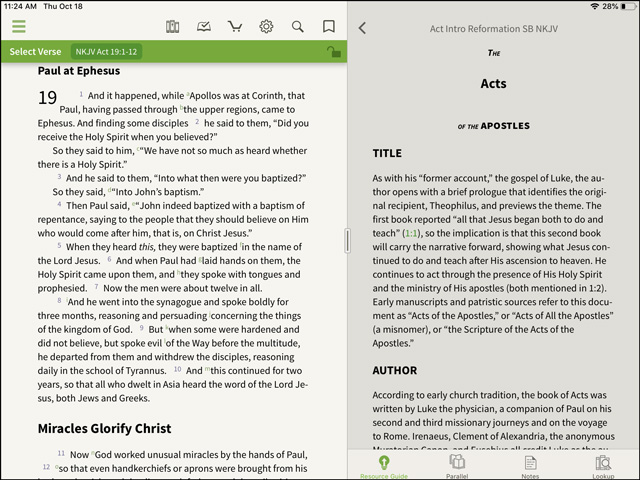640x480 pixels.
Task: Check the Wi-Fi status icon
Action: click(x=595, y=6)
